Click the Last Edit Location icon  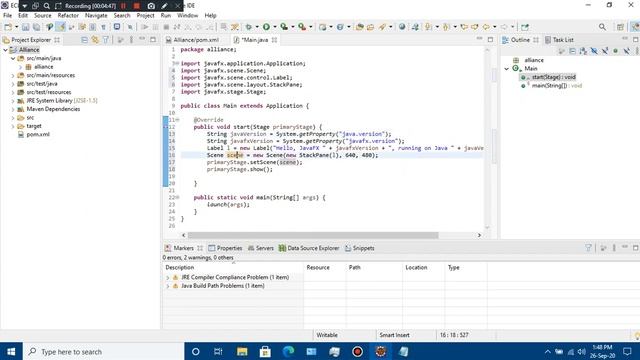464,27
